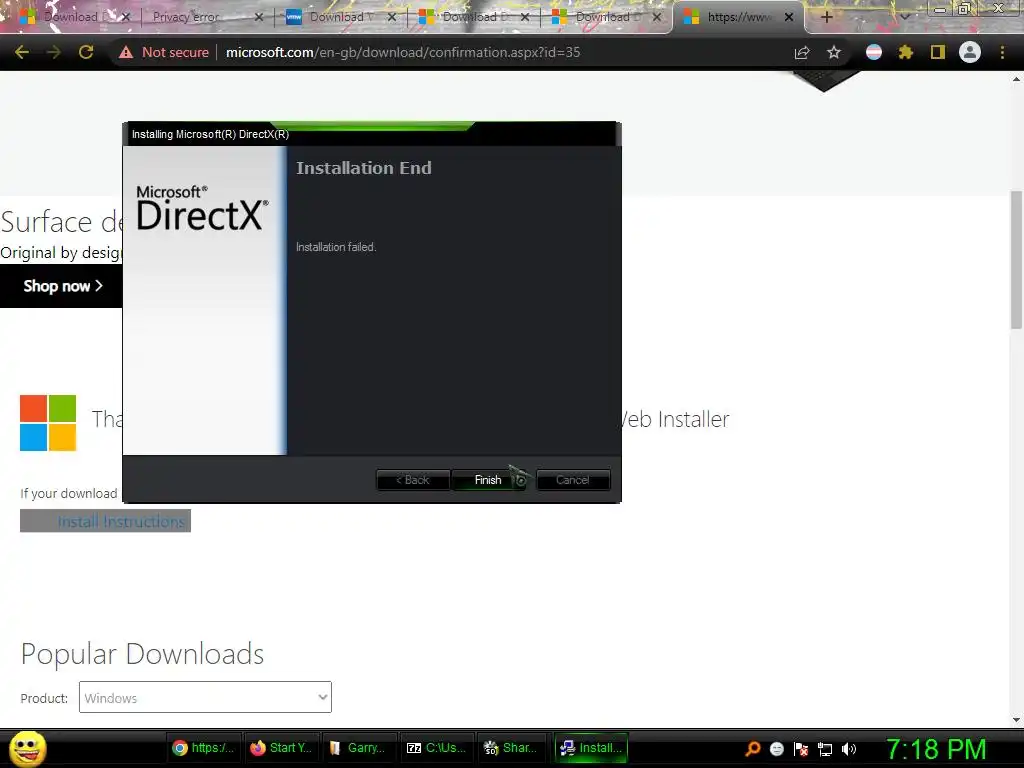Click the striped round extension icon
This screenshot has width=1024, height=768.
[x=874, y=52]
